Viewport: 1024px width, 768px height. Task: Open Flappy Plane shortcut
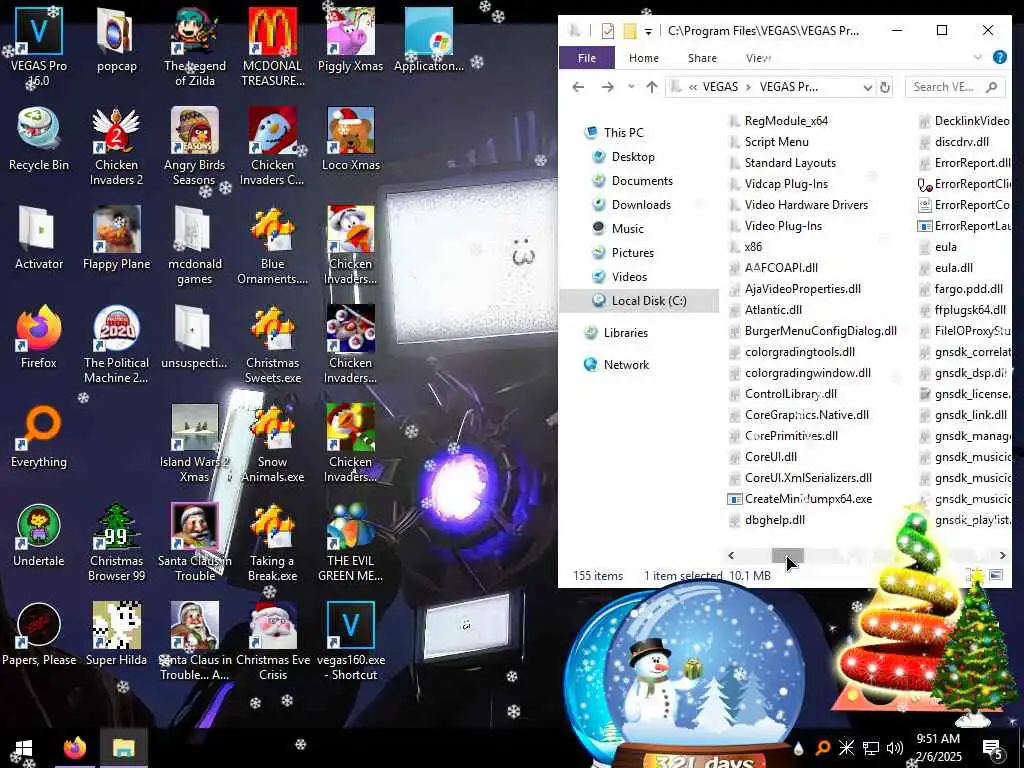pyautogui.click(x=116, y=238)
